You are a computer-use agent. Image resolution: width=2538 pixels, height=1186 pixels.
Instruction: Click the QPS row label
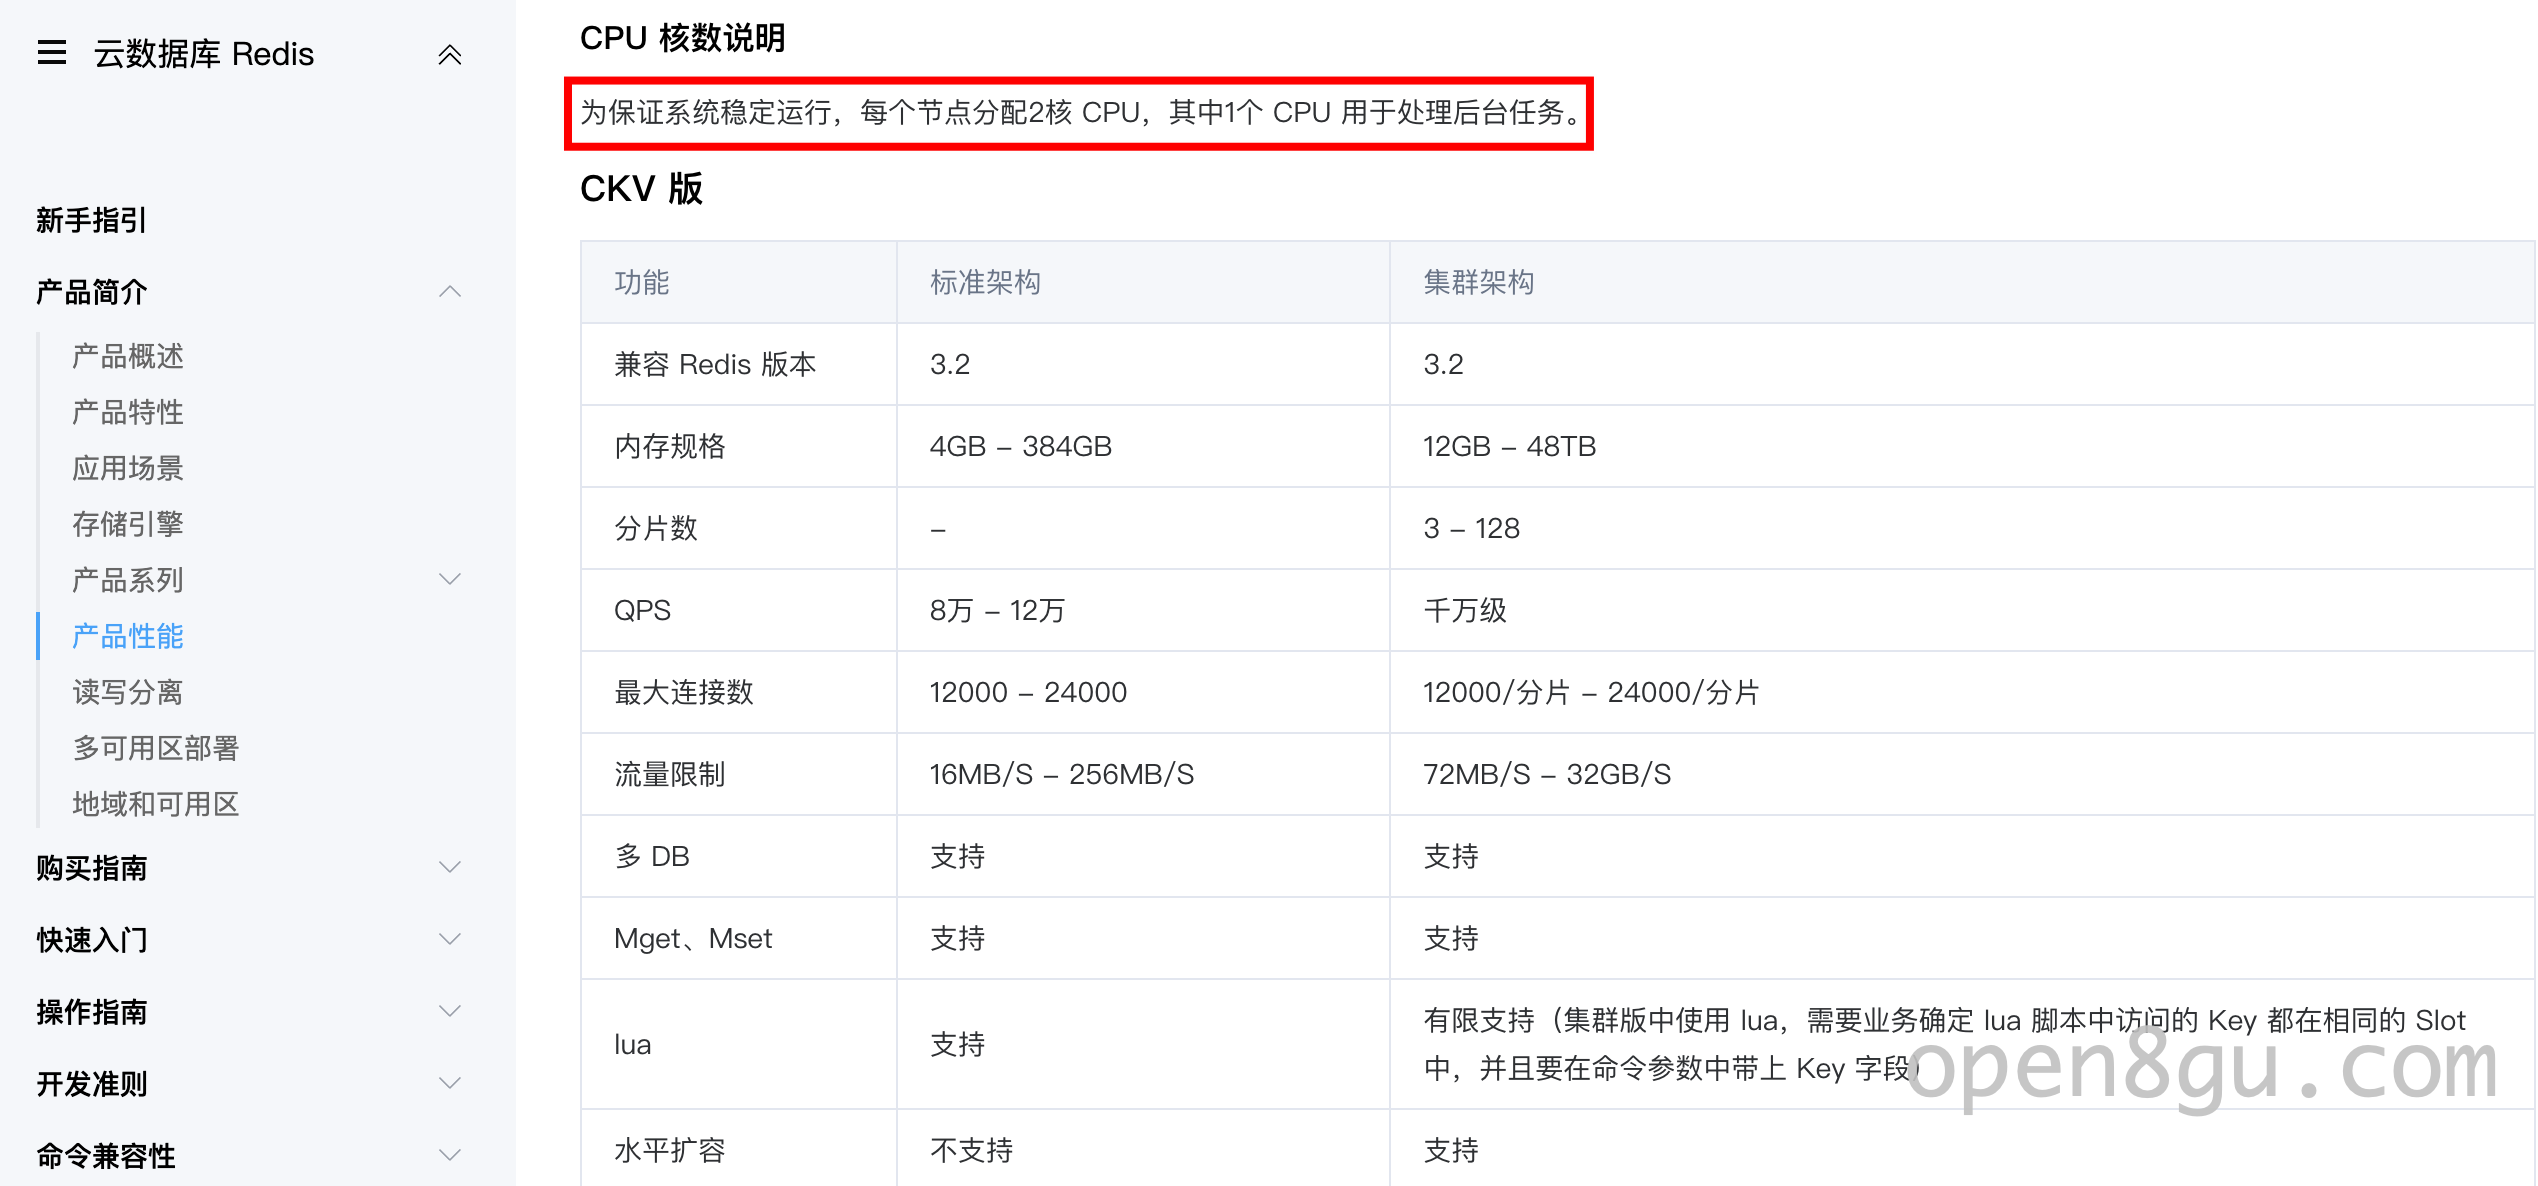(642, 610)
